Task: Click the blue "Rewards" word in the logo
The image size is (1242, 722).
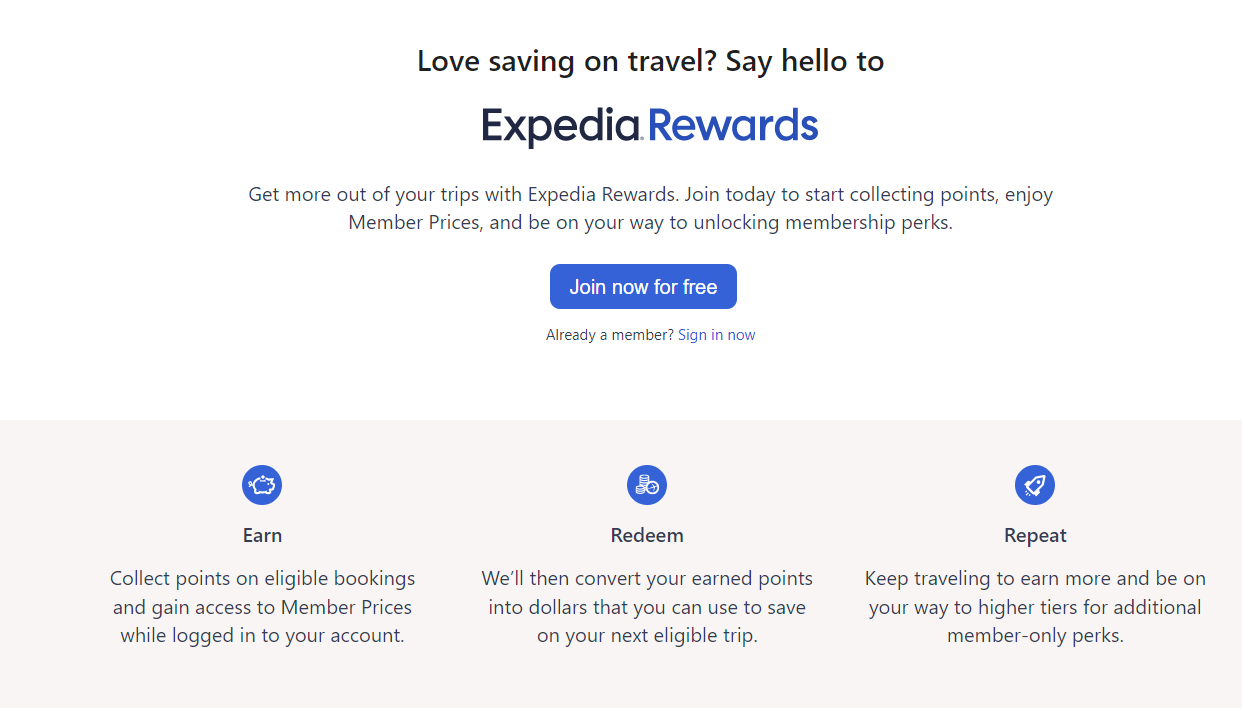Action: (733, 126)
